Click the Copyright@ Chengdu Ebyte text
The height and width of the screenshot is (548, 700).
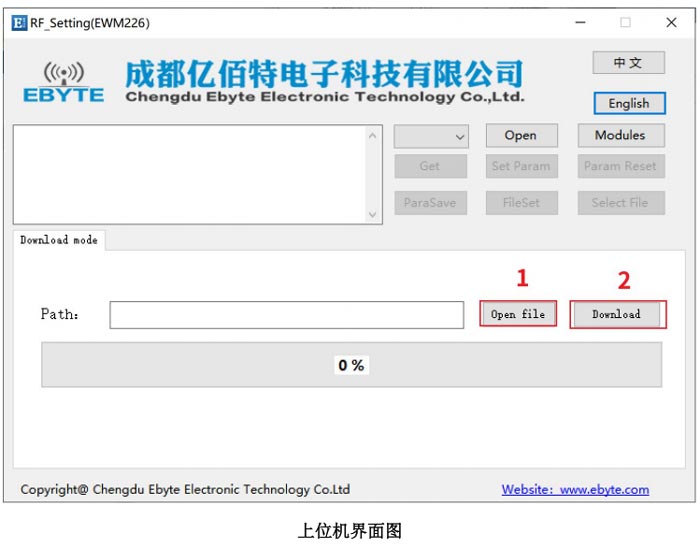point(185,490)
